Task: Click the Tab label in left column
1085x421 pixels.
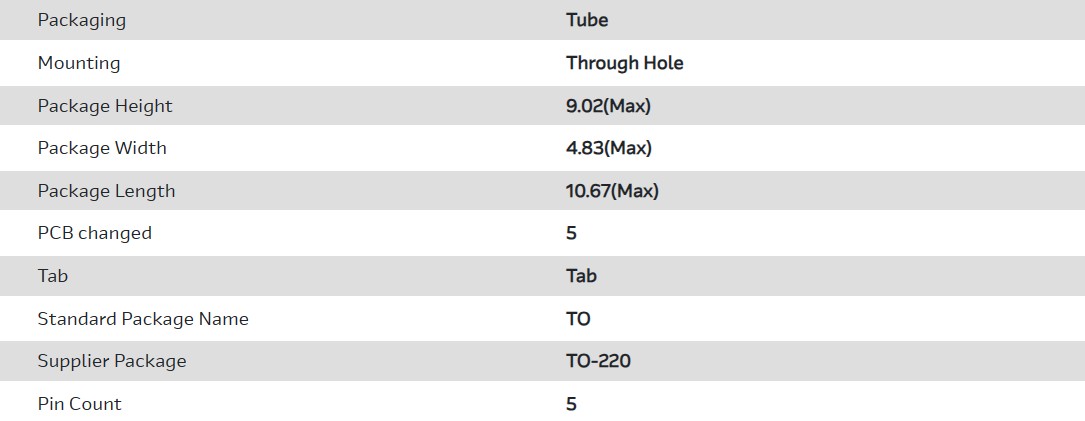Action: (53, 276)
